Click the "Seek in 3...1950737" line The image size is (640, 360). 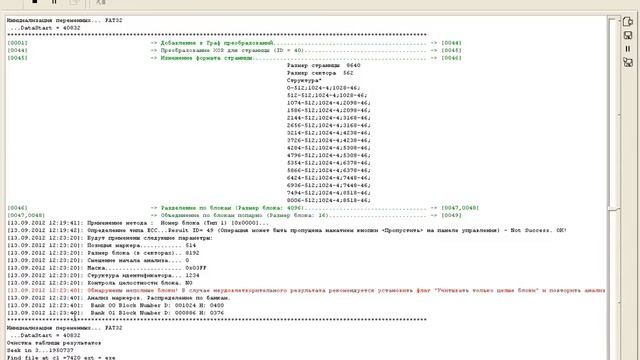40,350
